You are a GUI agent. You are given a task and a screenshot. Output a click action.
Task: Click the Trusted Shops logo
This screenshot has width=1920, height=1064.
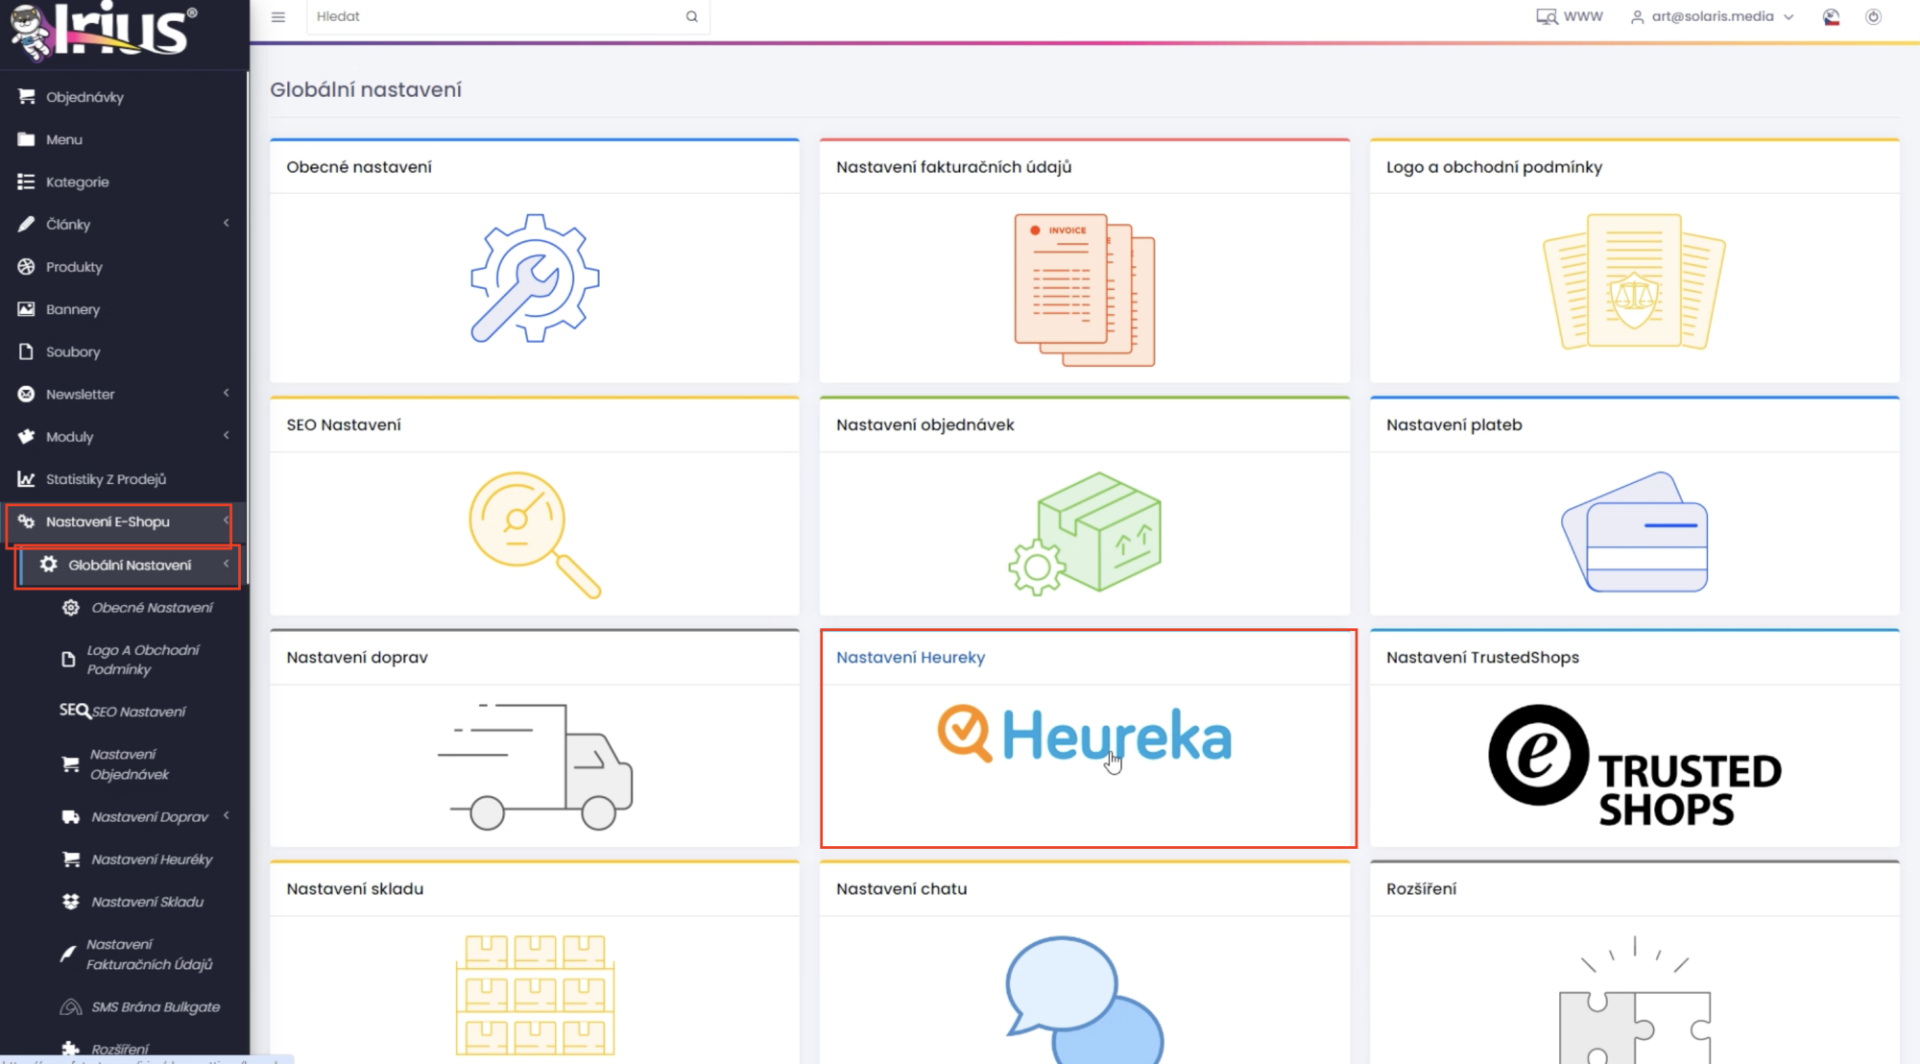click(1634, 766)
